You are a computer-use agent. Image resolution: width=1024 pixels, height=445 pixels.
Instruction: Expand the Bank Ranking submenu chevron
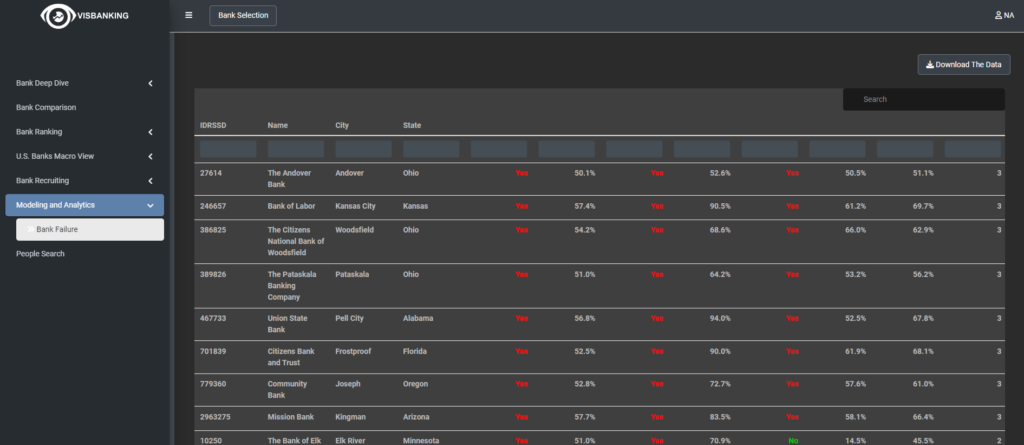point(150,132)
